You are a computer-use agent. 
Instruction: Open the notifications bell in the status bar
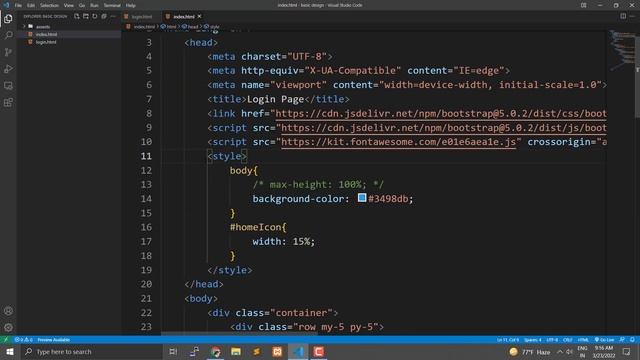(x=632, y=340)
